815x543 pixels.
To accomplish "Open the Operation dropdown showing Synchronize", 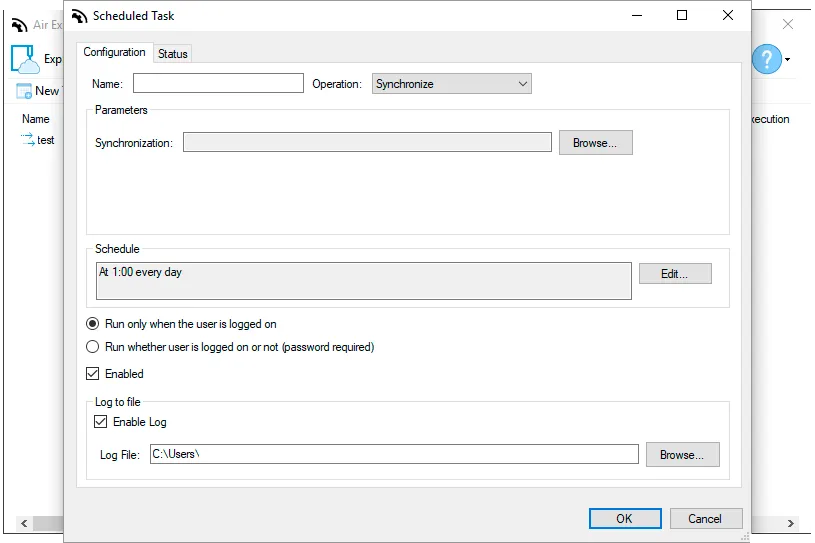I will coord(452,84).
